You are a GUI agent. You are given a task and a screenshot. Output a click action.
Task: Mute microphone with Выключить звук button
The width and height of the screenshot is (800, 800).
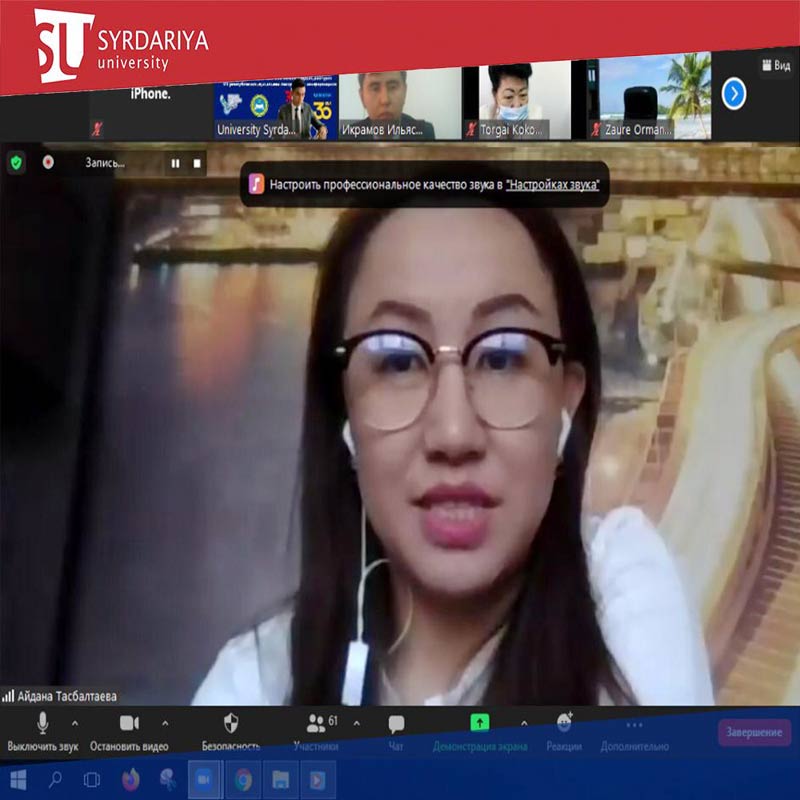coord(42,730)
